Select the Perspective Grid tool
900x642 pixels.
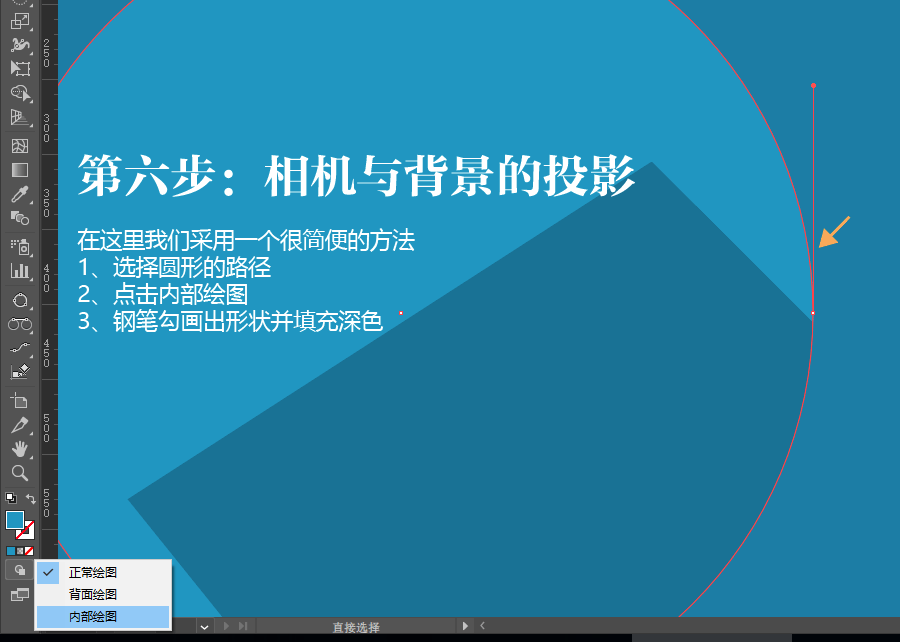(20, 117)
